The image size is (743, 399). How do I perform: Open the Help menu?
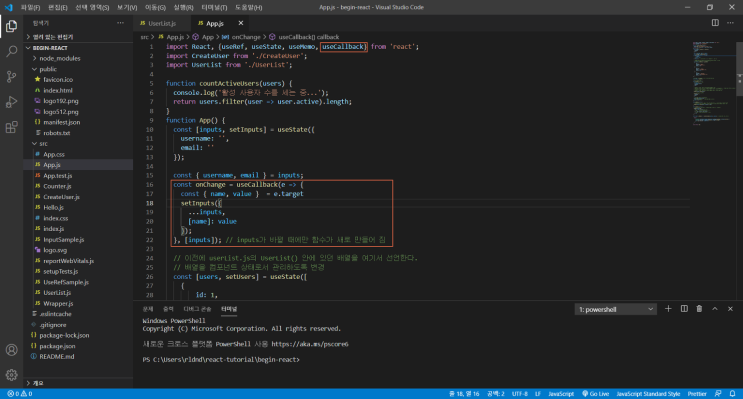tap(248, 8)
